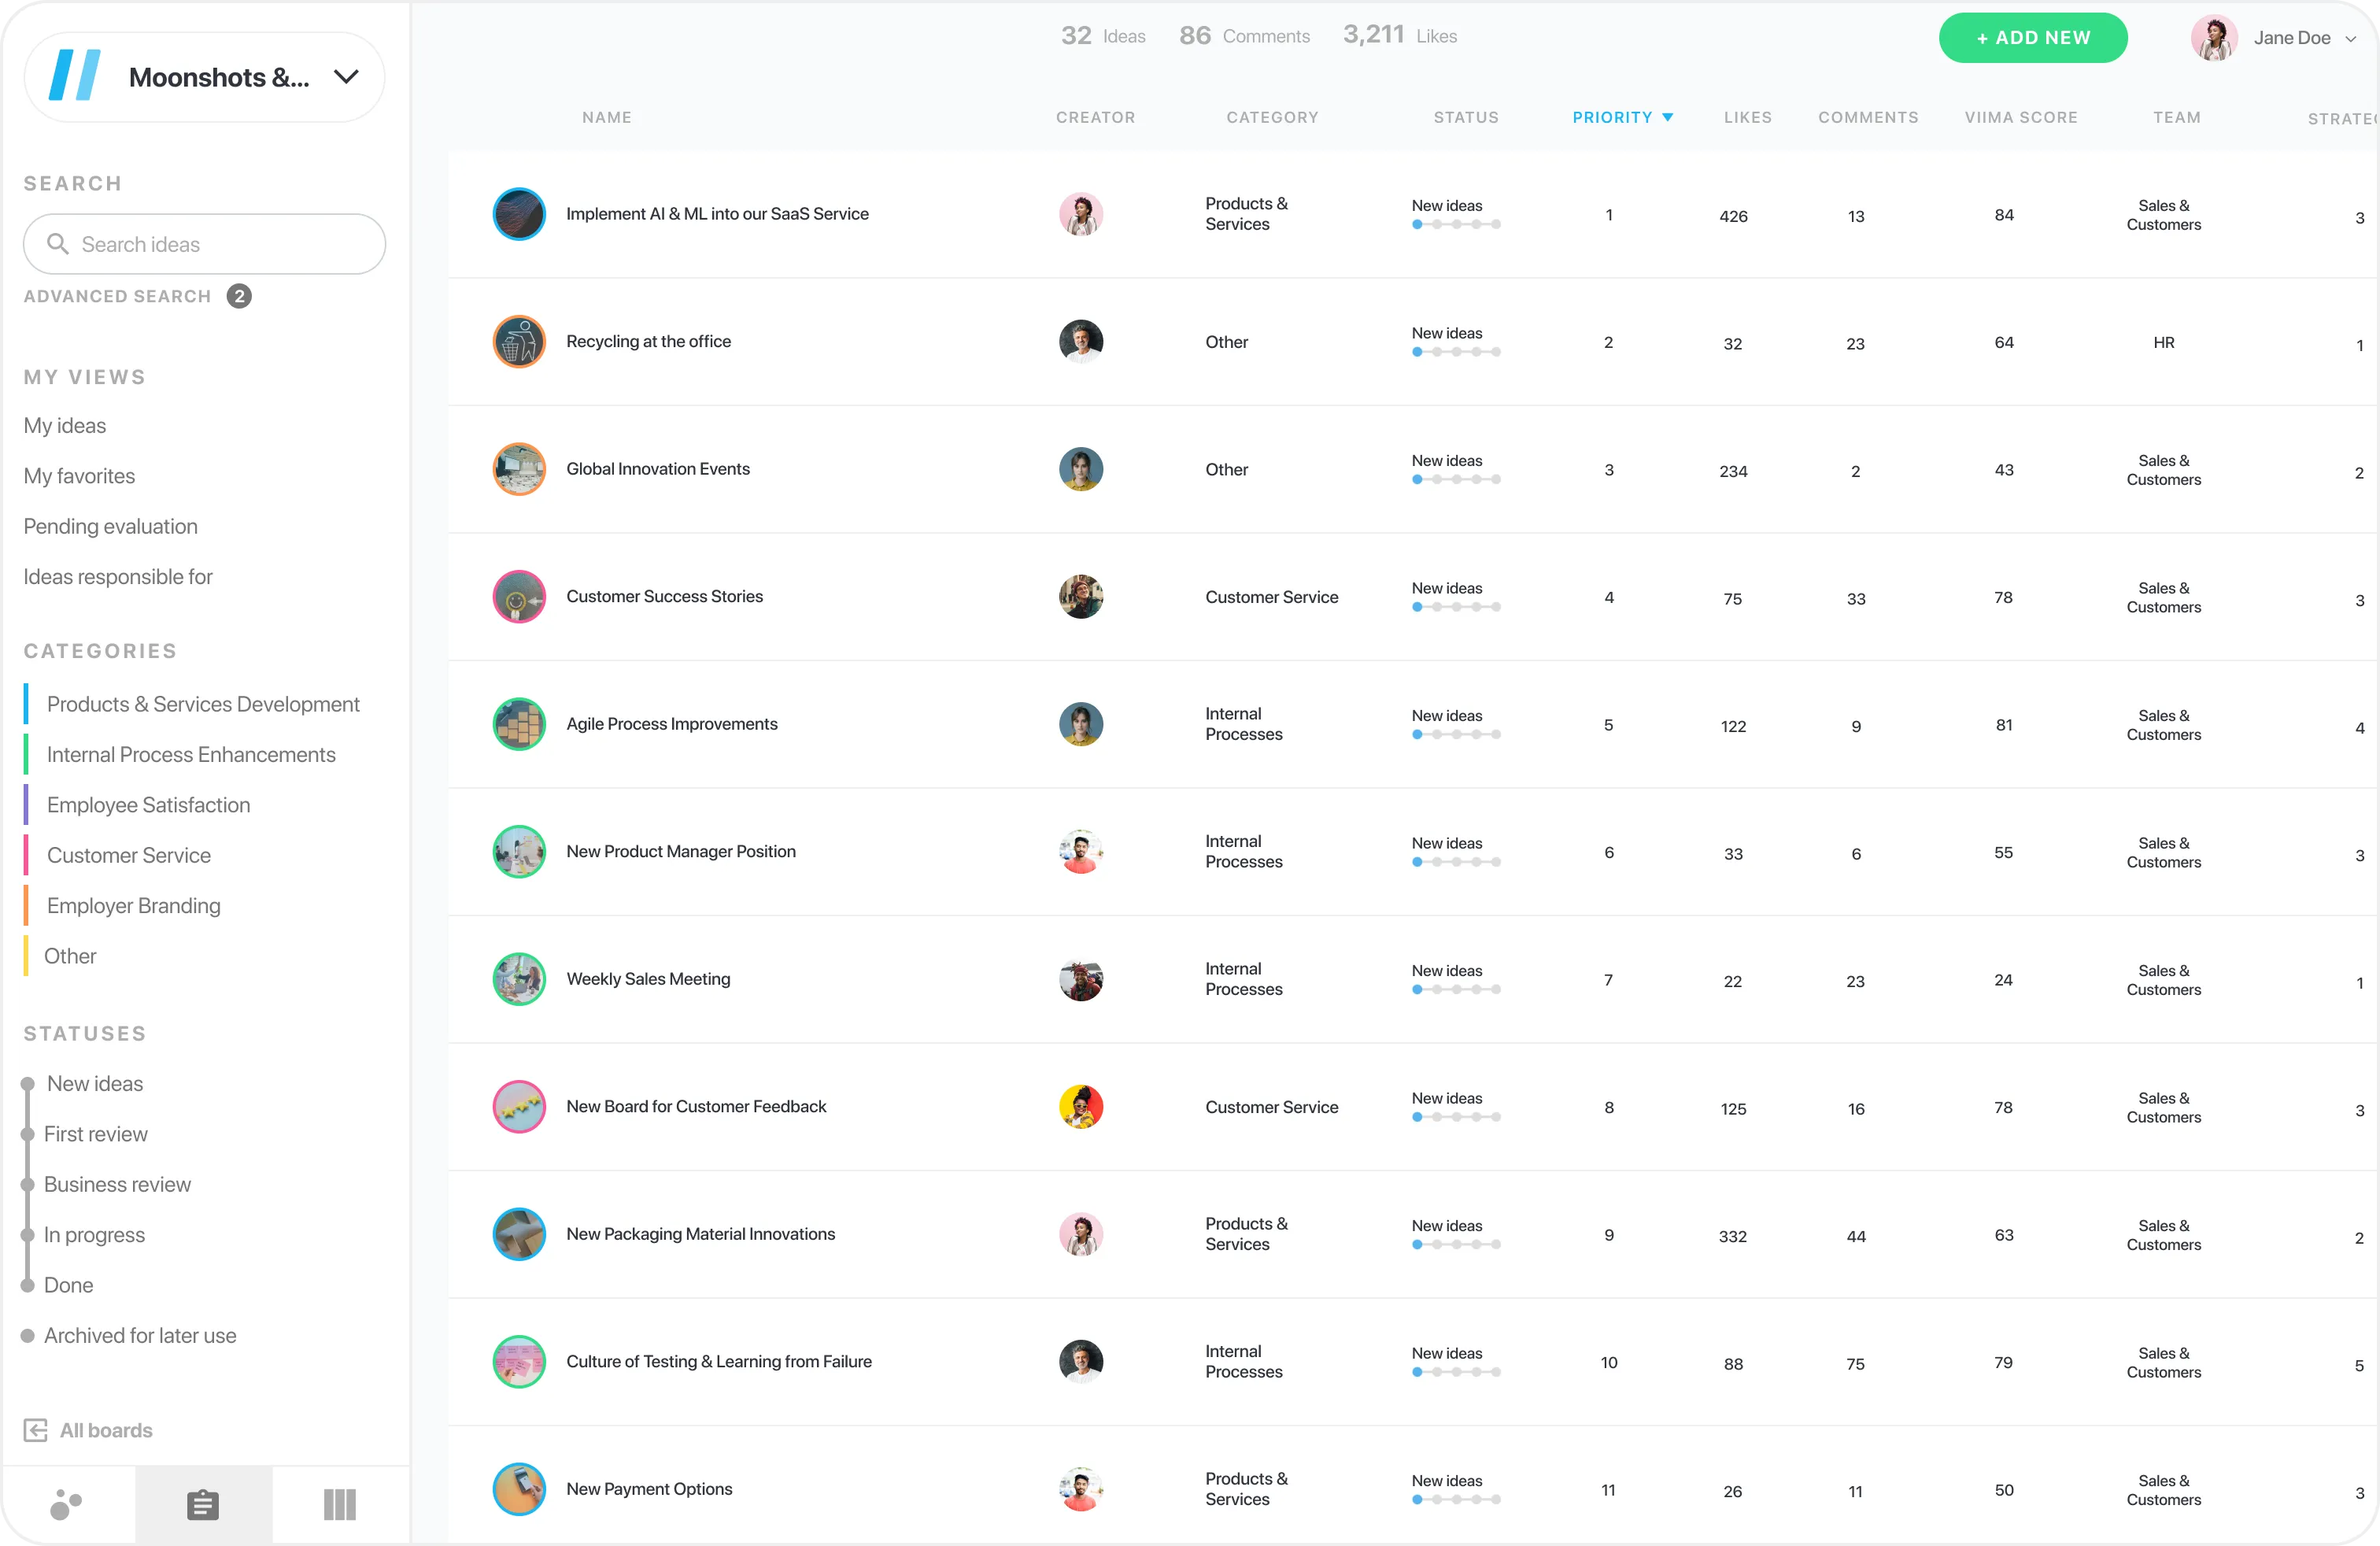Open the kanban columns view
This screenshot has width=2380, height=1546.
coord(339,1505)
